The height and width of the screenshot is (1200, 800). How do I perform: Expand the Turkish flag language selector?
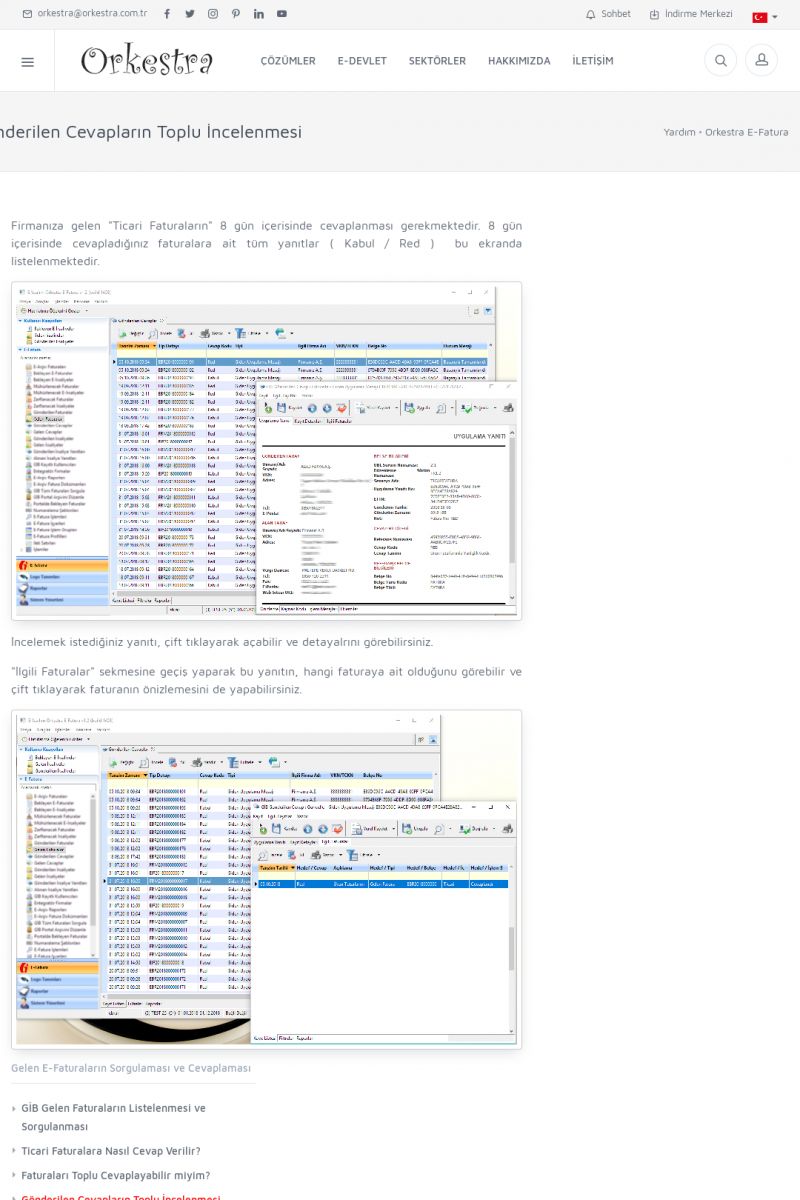(765, 17)
